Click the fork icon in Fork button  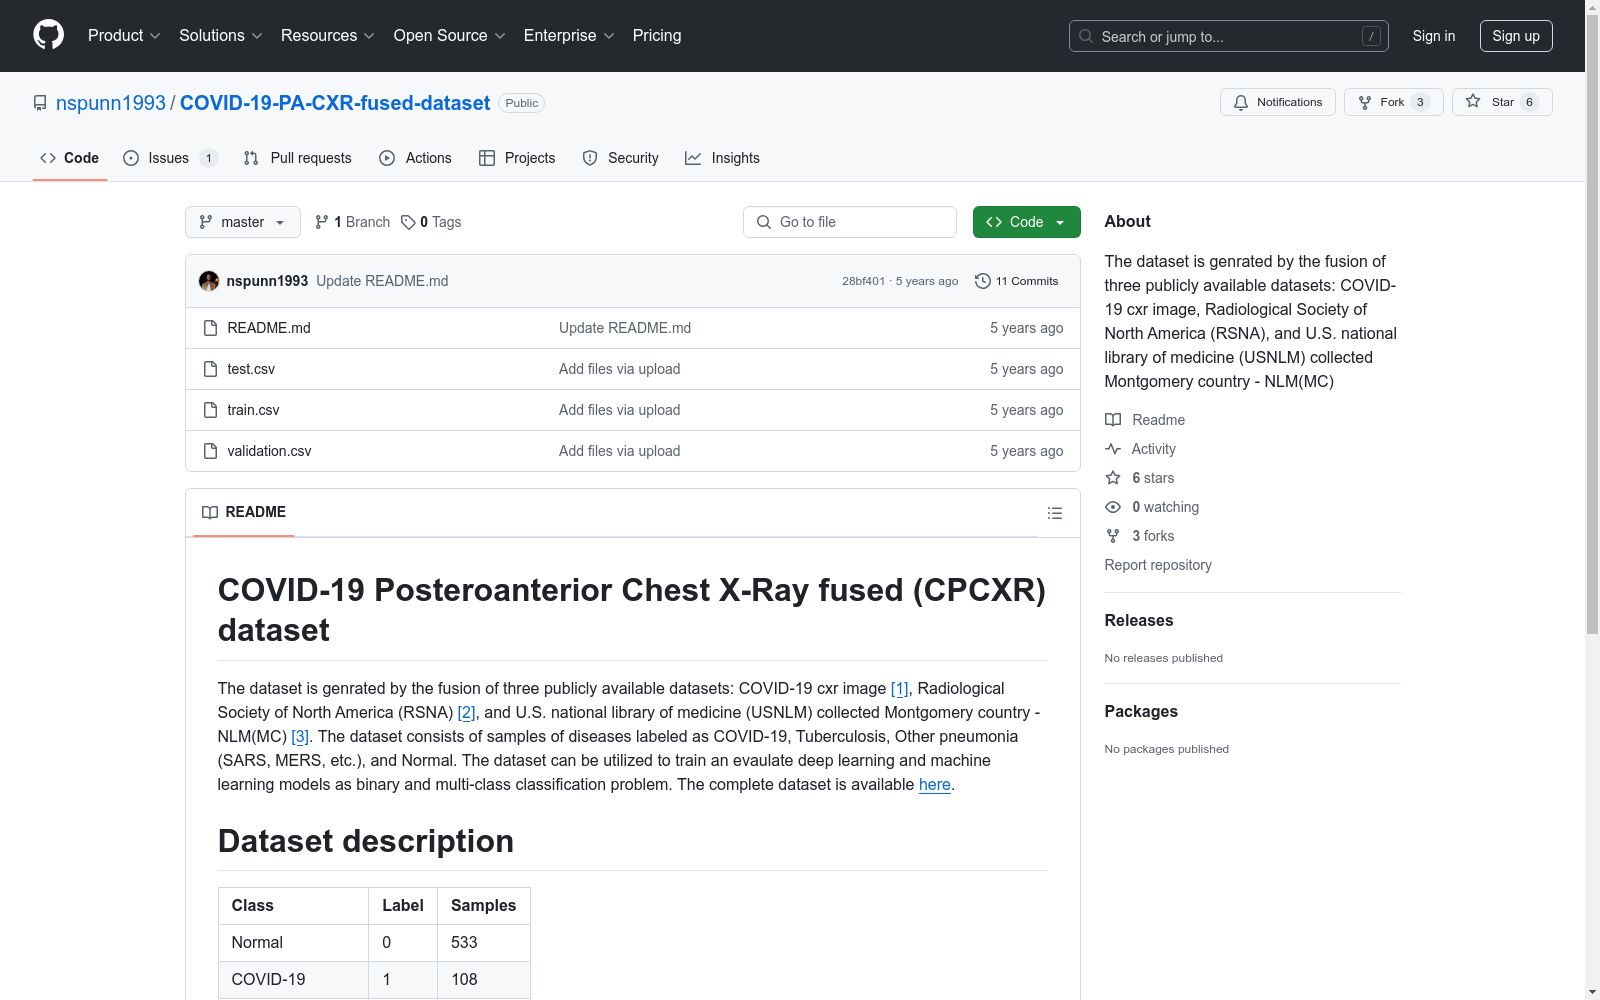tap(1365, 102)
